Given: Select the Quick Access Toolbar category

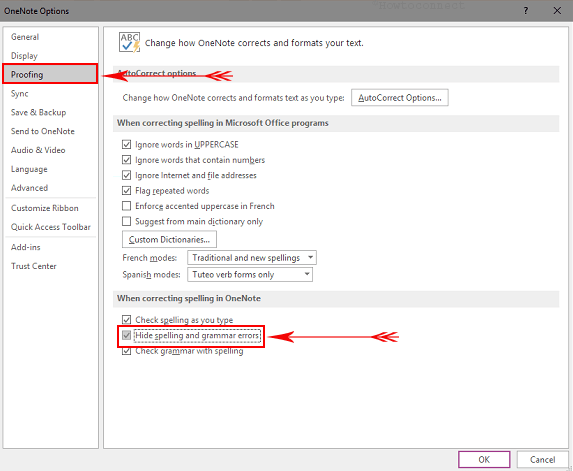Looking at the screenshot, I should tap(50, 227).
